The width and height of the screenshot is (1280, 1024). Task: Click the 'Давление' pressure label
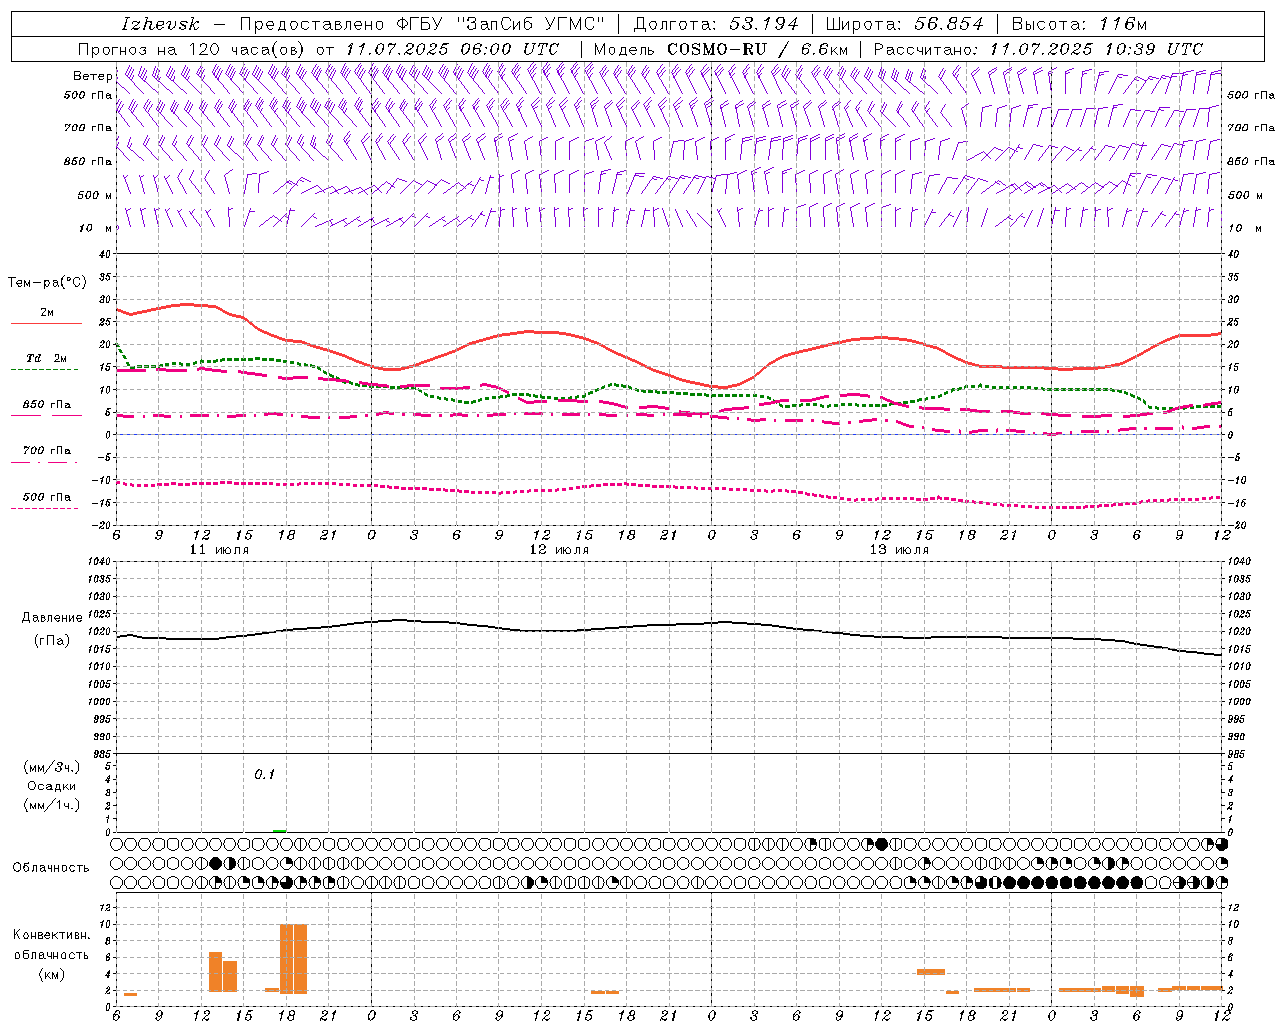(52, 618)
